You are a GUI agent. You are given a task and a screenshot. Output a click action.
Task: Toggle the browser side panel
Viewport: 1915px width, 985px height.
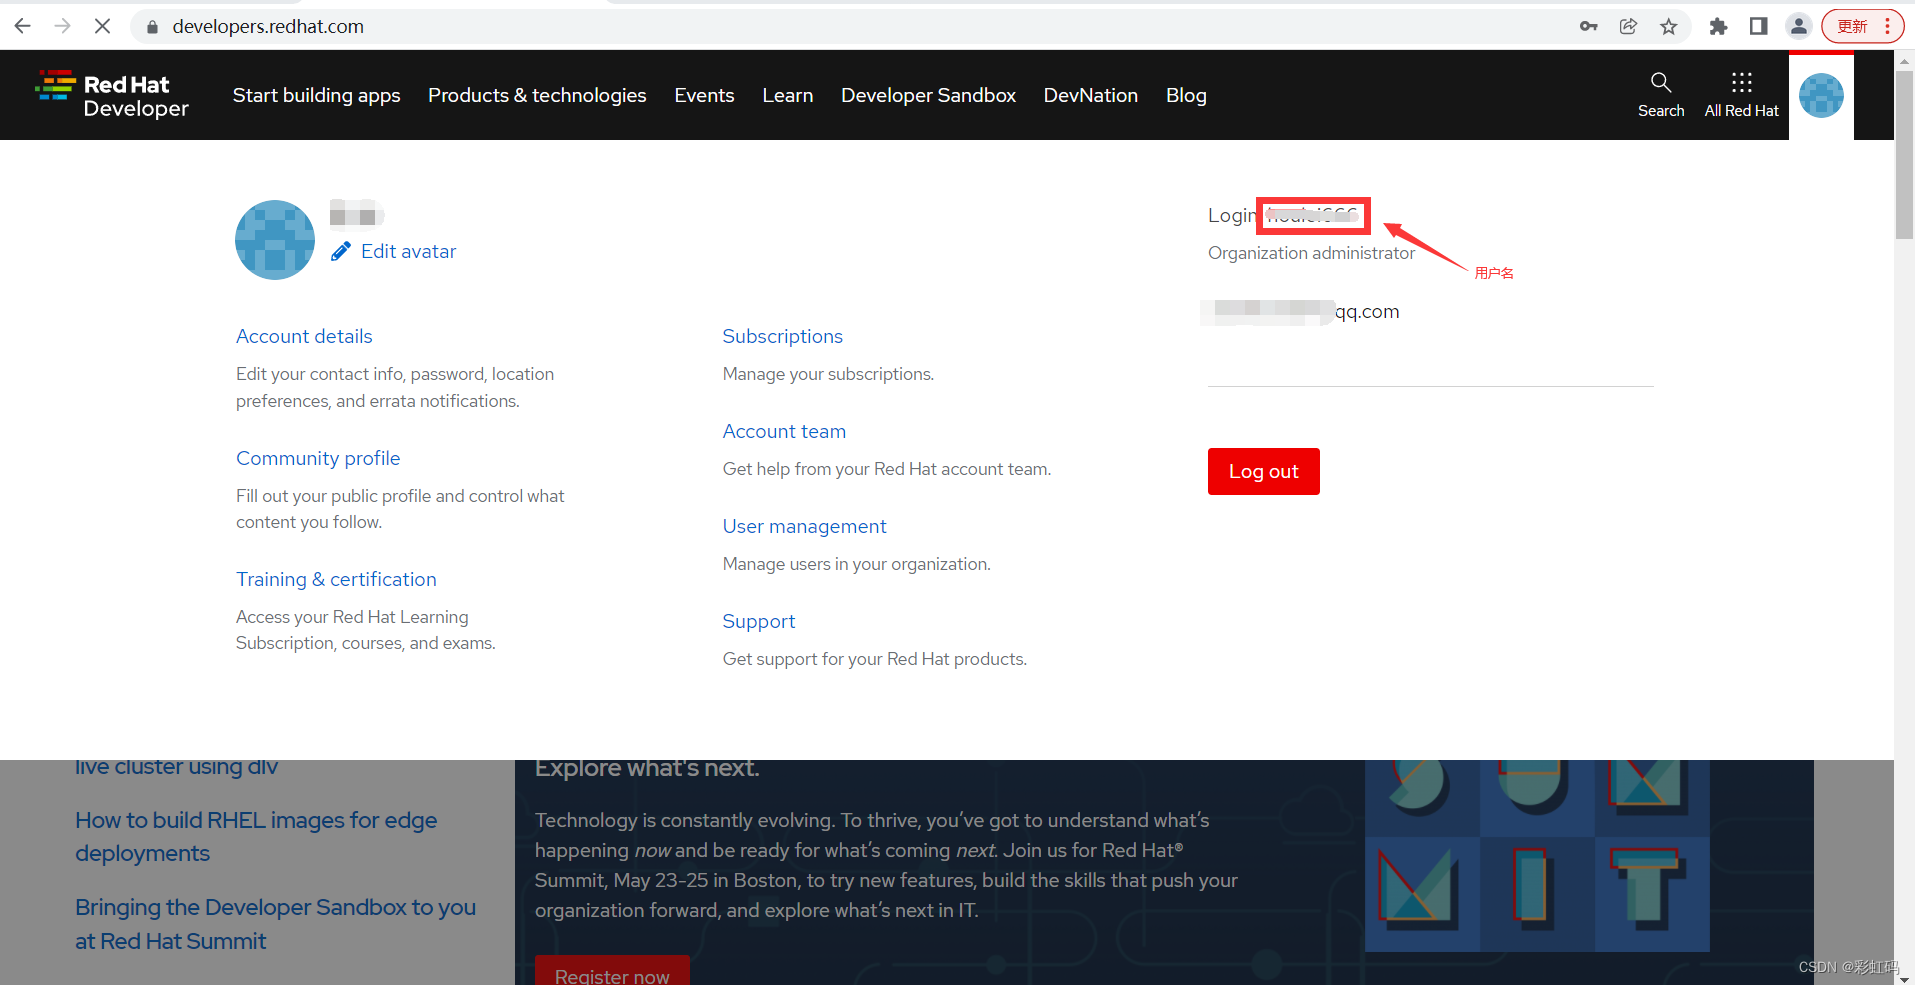[x=1758, y=27]
